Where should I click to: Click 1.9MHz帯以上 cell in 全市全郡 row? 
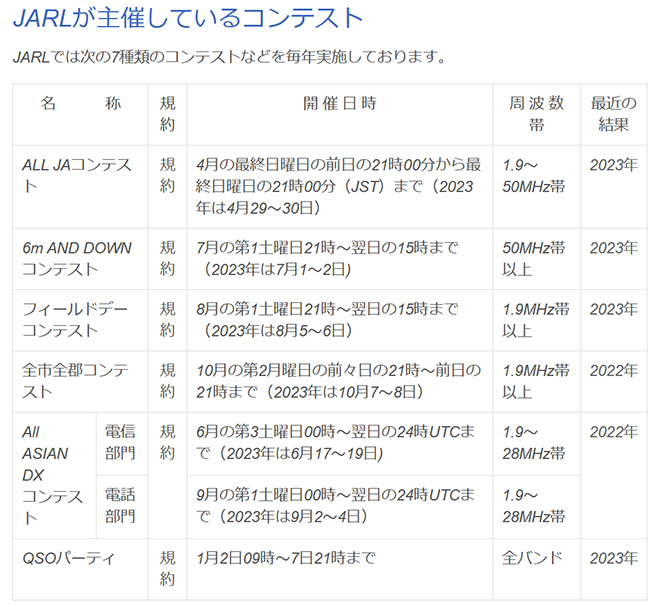pyautogui.click(x=536, y=381)
